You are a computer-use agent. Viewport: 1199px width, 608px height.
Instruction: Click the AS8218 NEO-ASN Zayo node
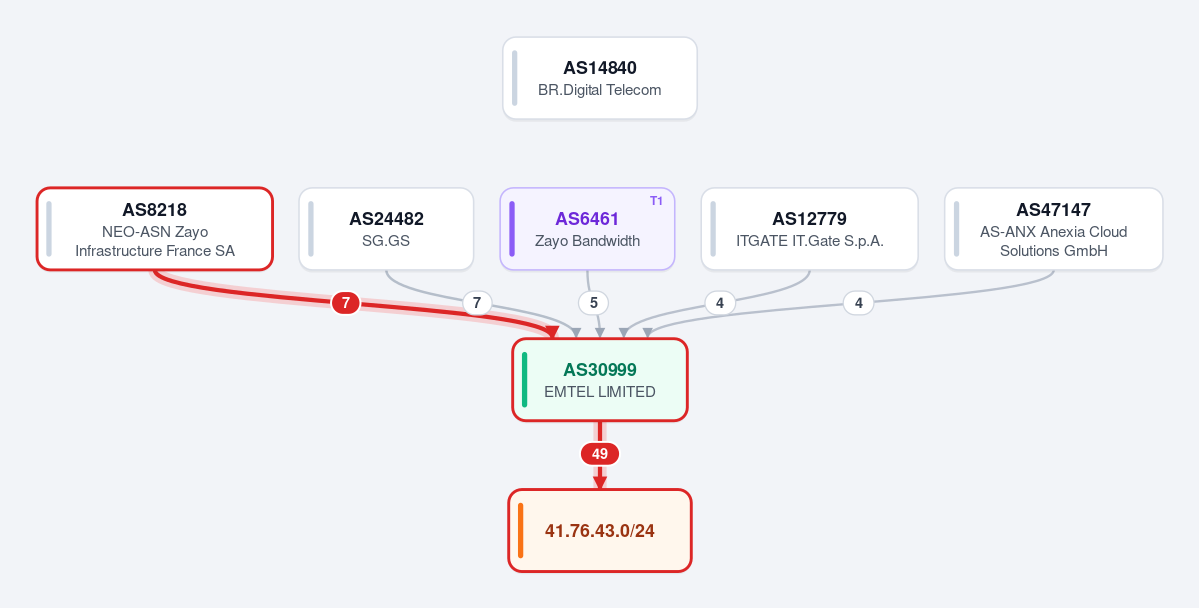[x=154, y=229]
